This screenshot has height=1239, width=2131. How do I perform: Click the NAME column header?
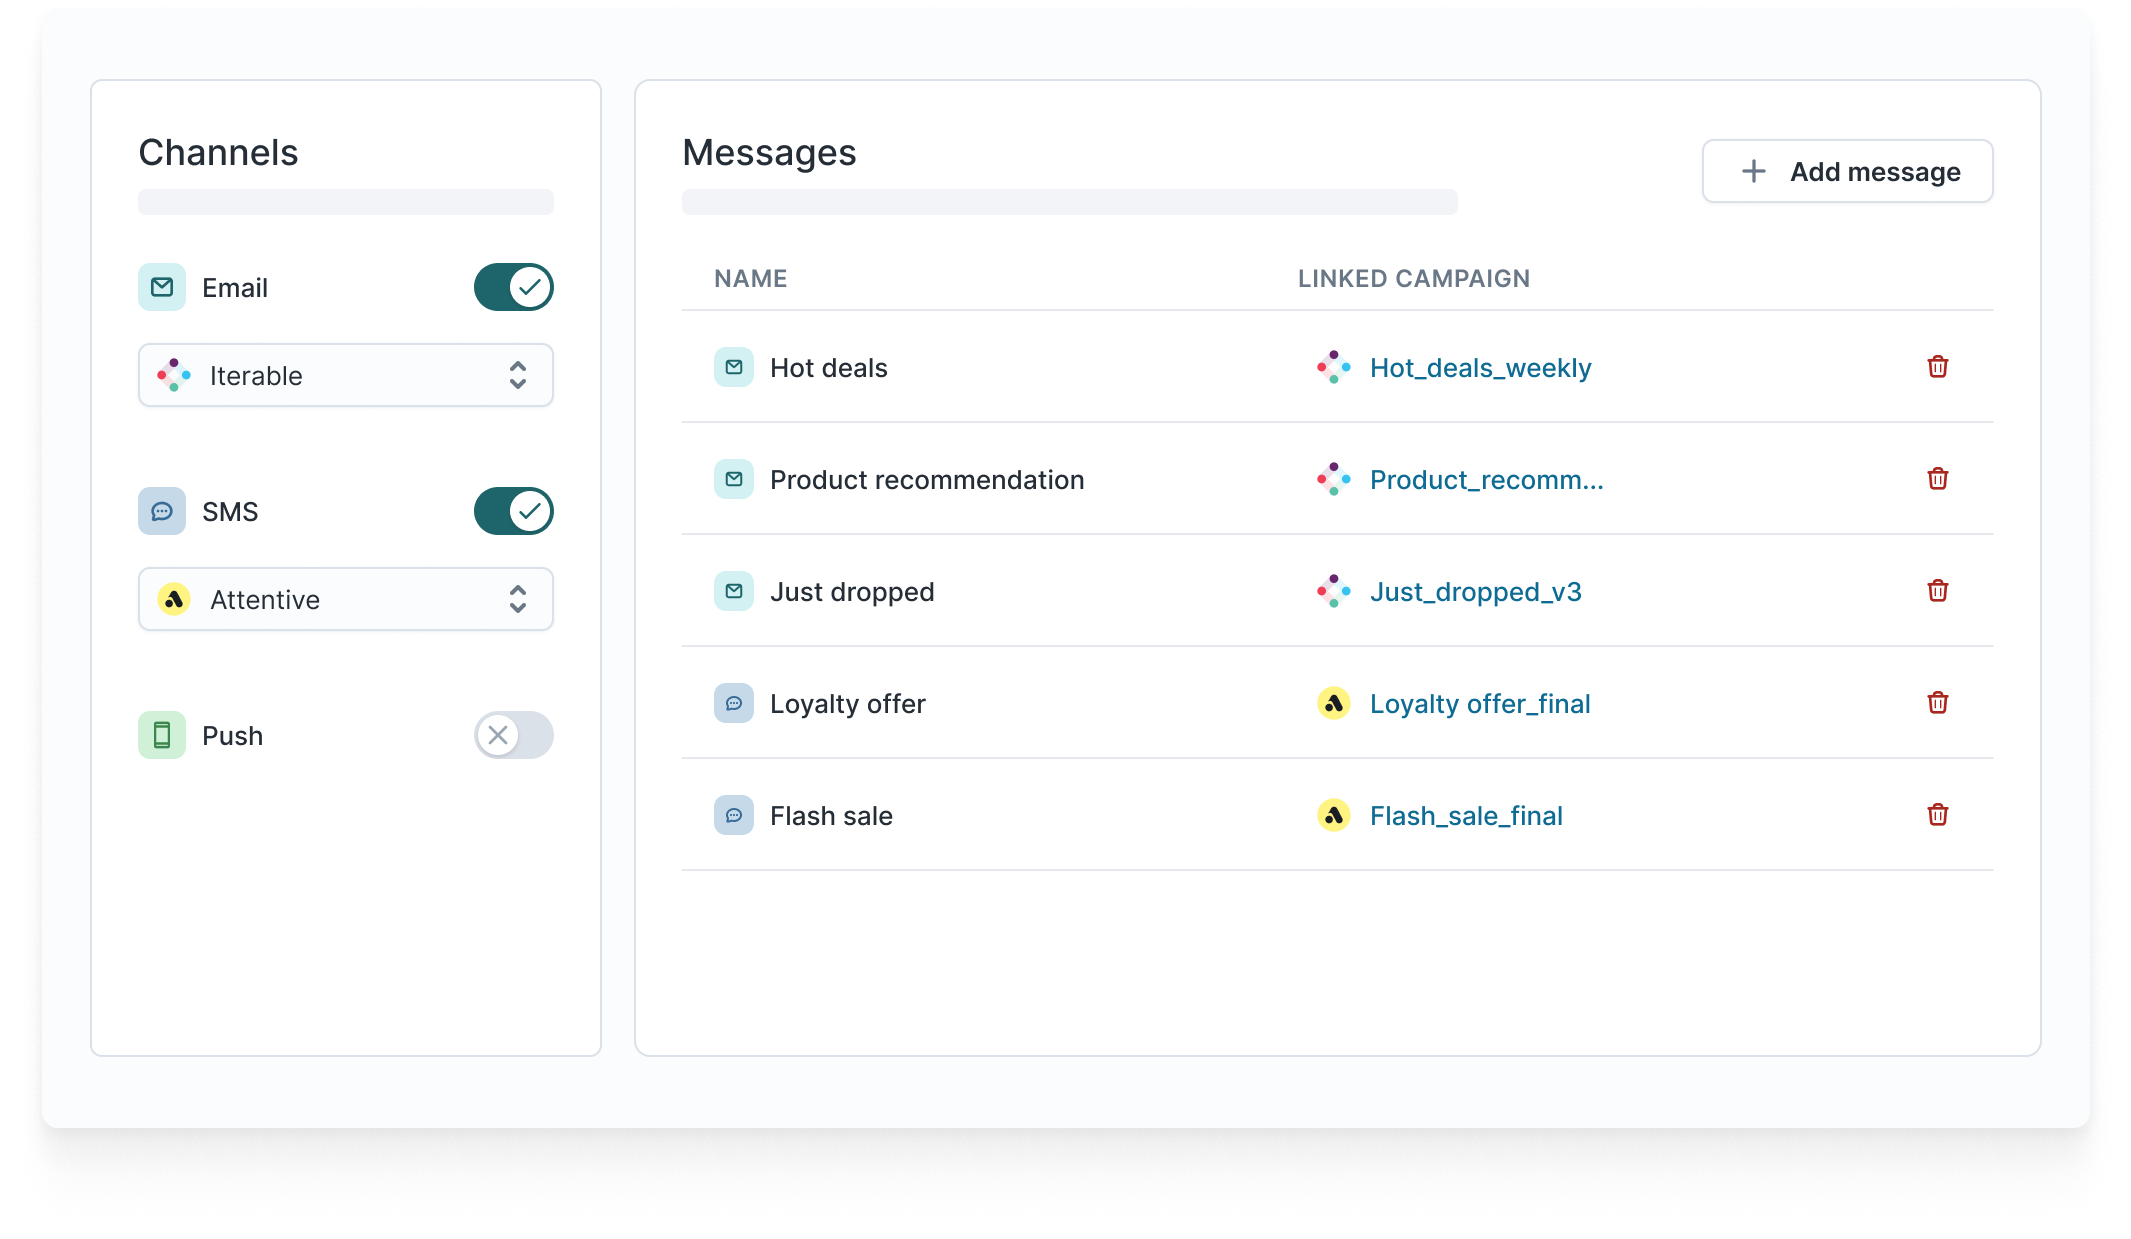pyautogui.click(x=750, y=279)
